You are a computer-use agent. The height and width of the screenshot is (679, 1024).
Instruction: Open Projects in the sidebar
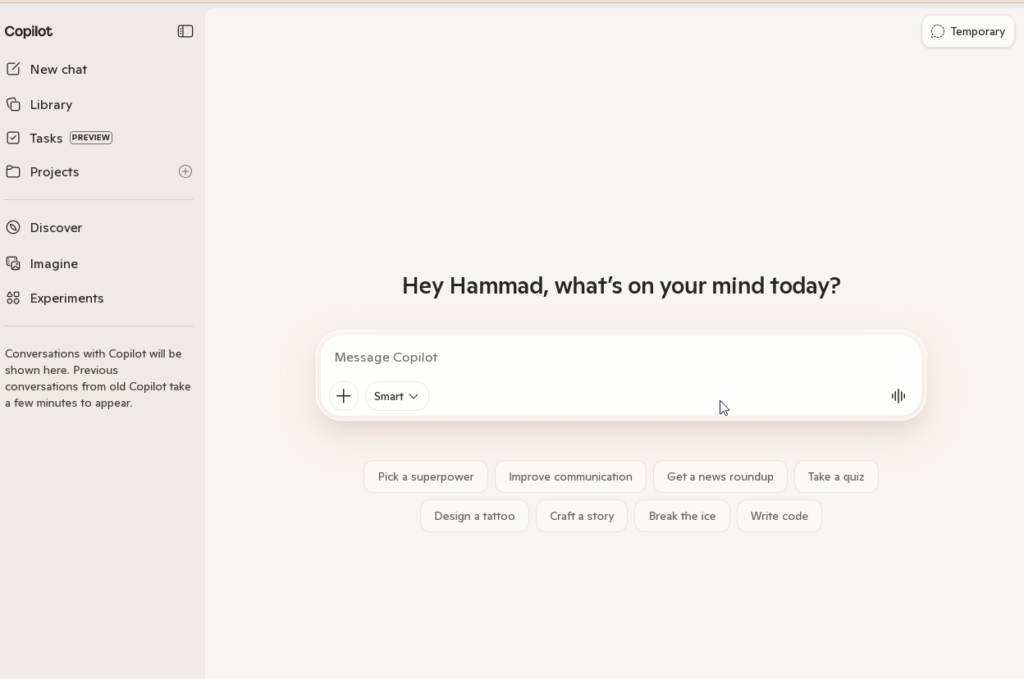coord(54,172)
